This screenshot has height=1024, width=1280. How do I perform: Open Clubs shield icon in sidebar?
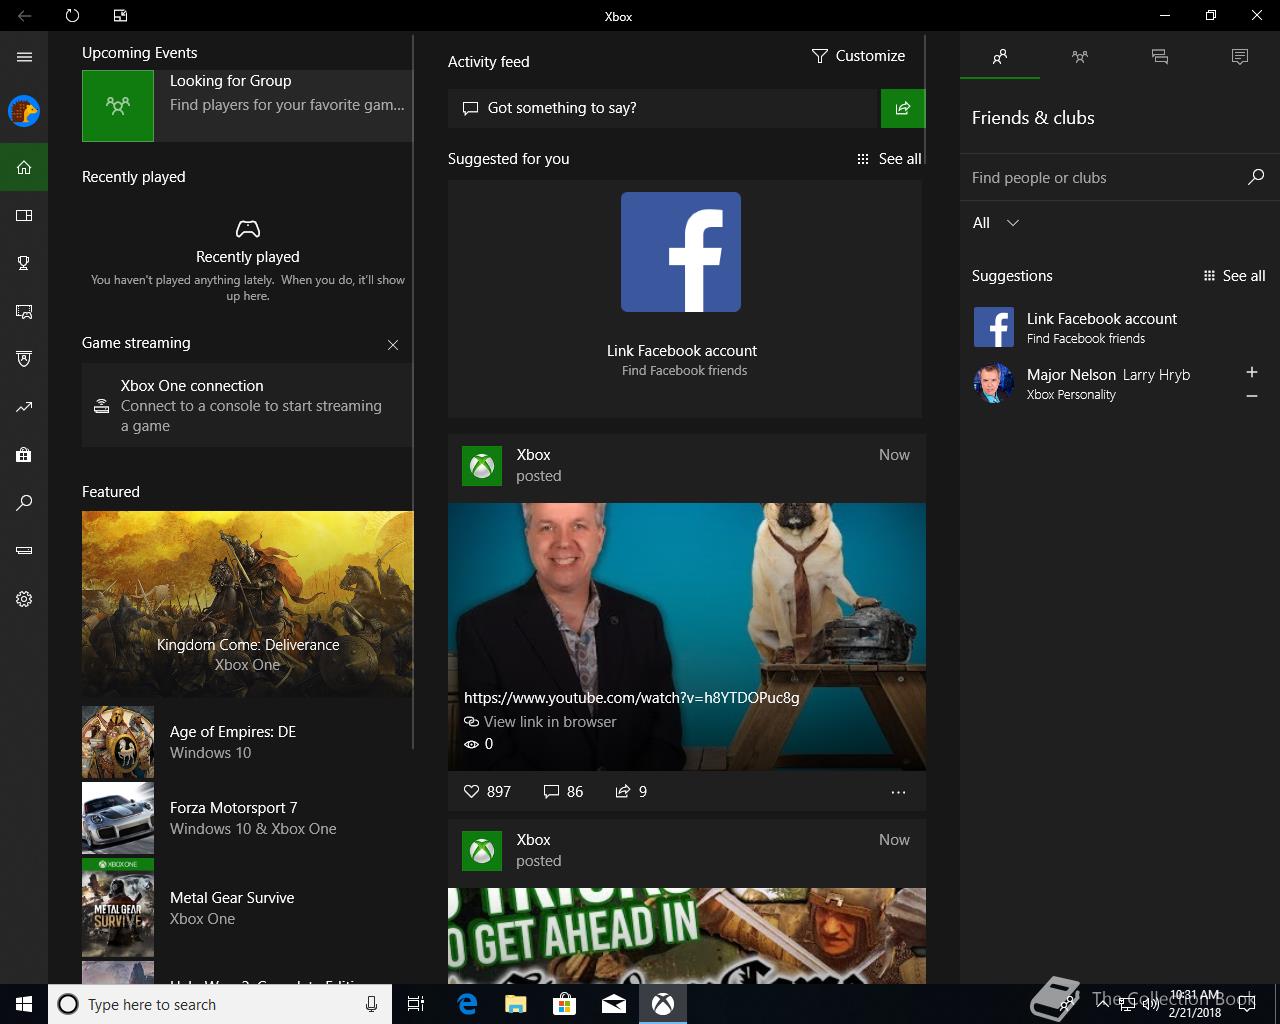coord(24,359)
